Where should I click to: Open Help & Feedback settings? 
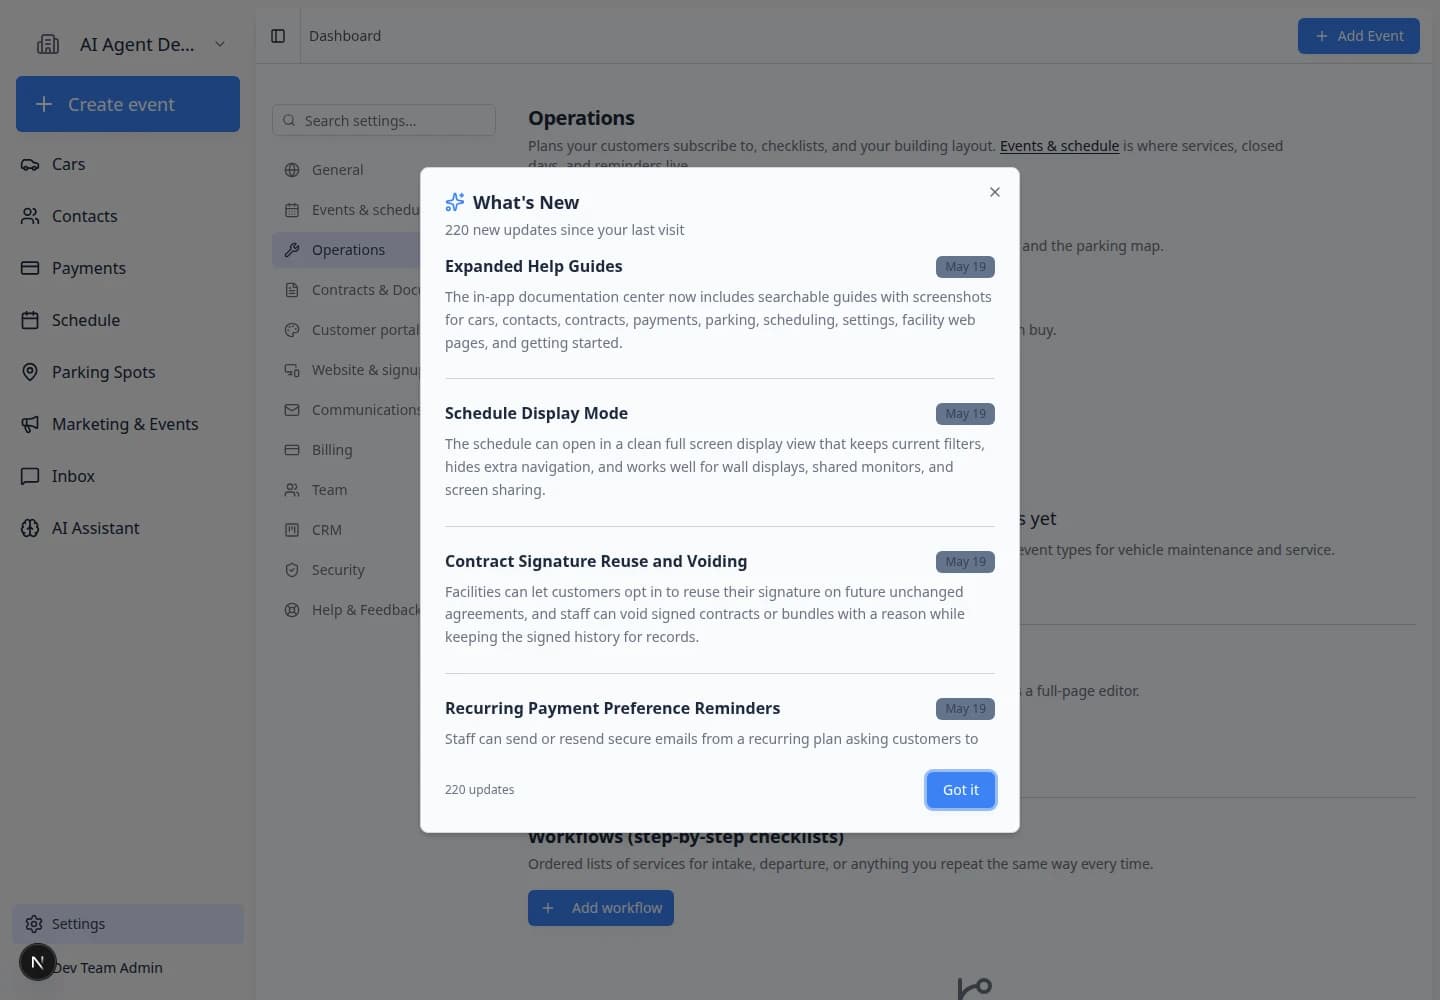346,610
